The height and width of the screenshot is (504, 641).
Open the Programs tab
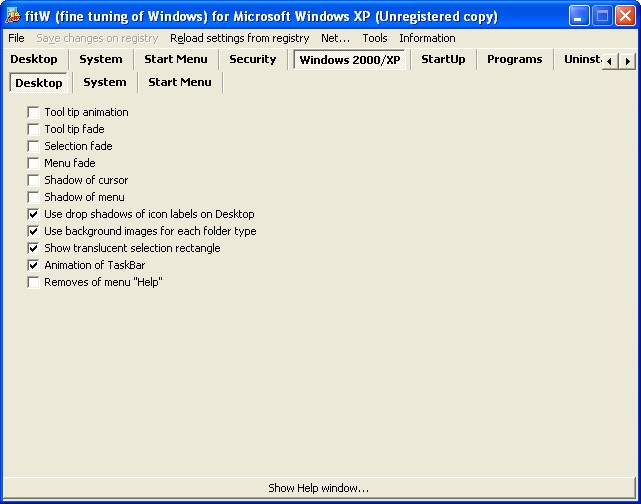pos(515,59)
